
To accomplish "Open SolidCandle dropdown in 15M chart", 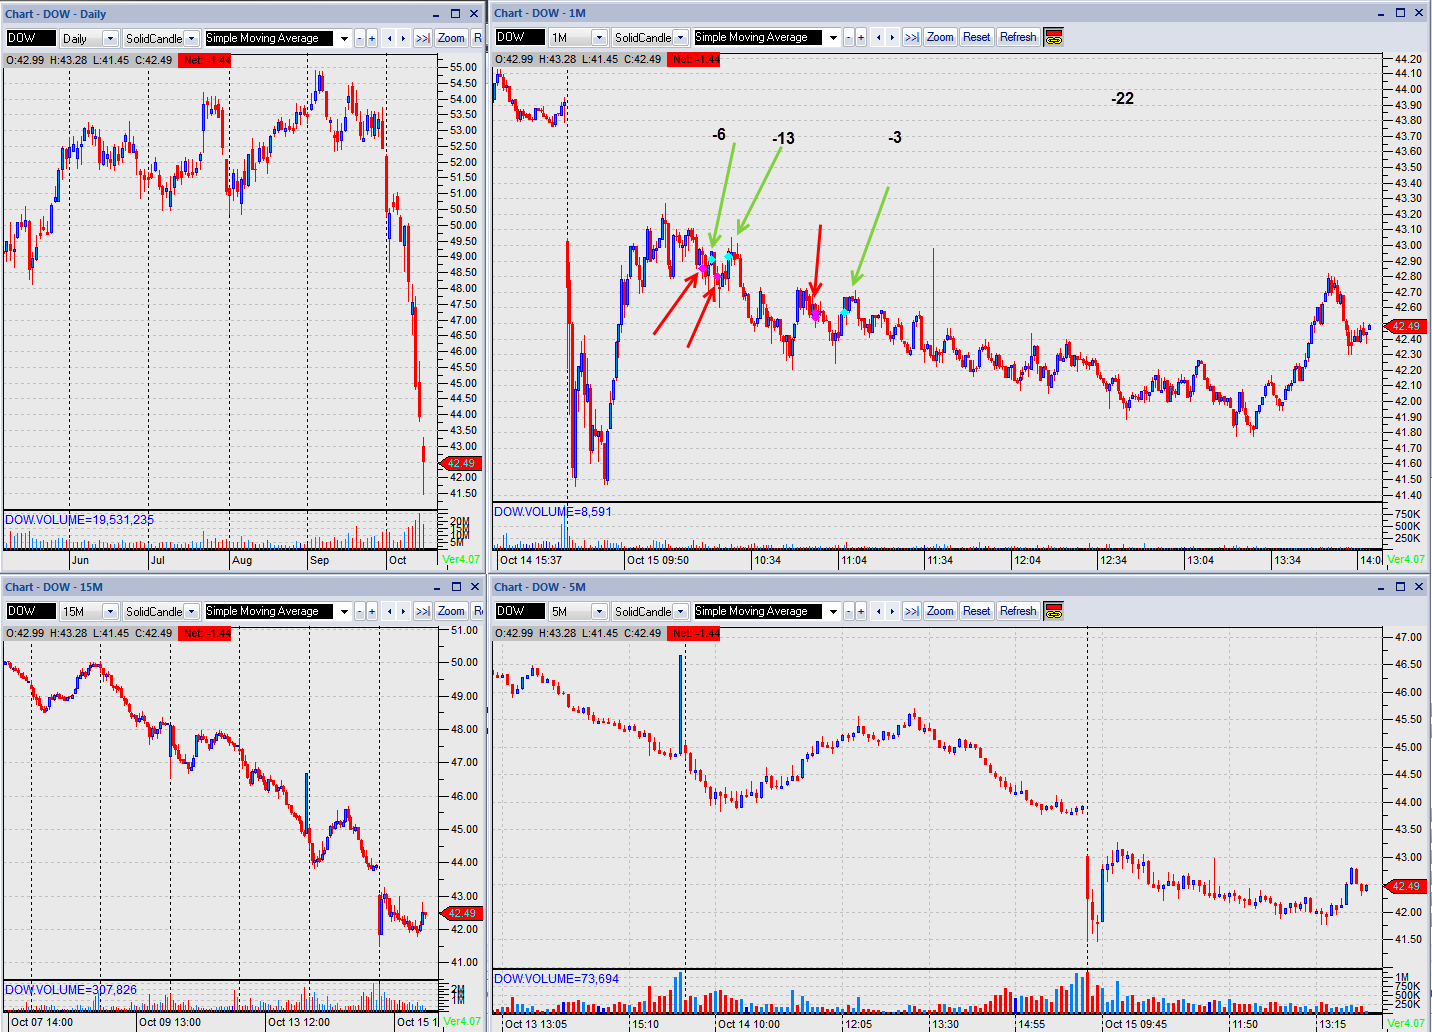I will point(192,611).
